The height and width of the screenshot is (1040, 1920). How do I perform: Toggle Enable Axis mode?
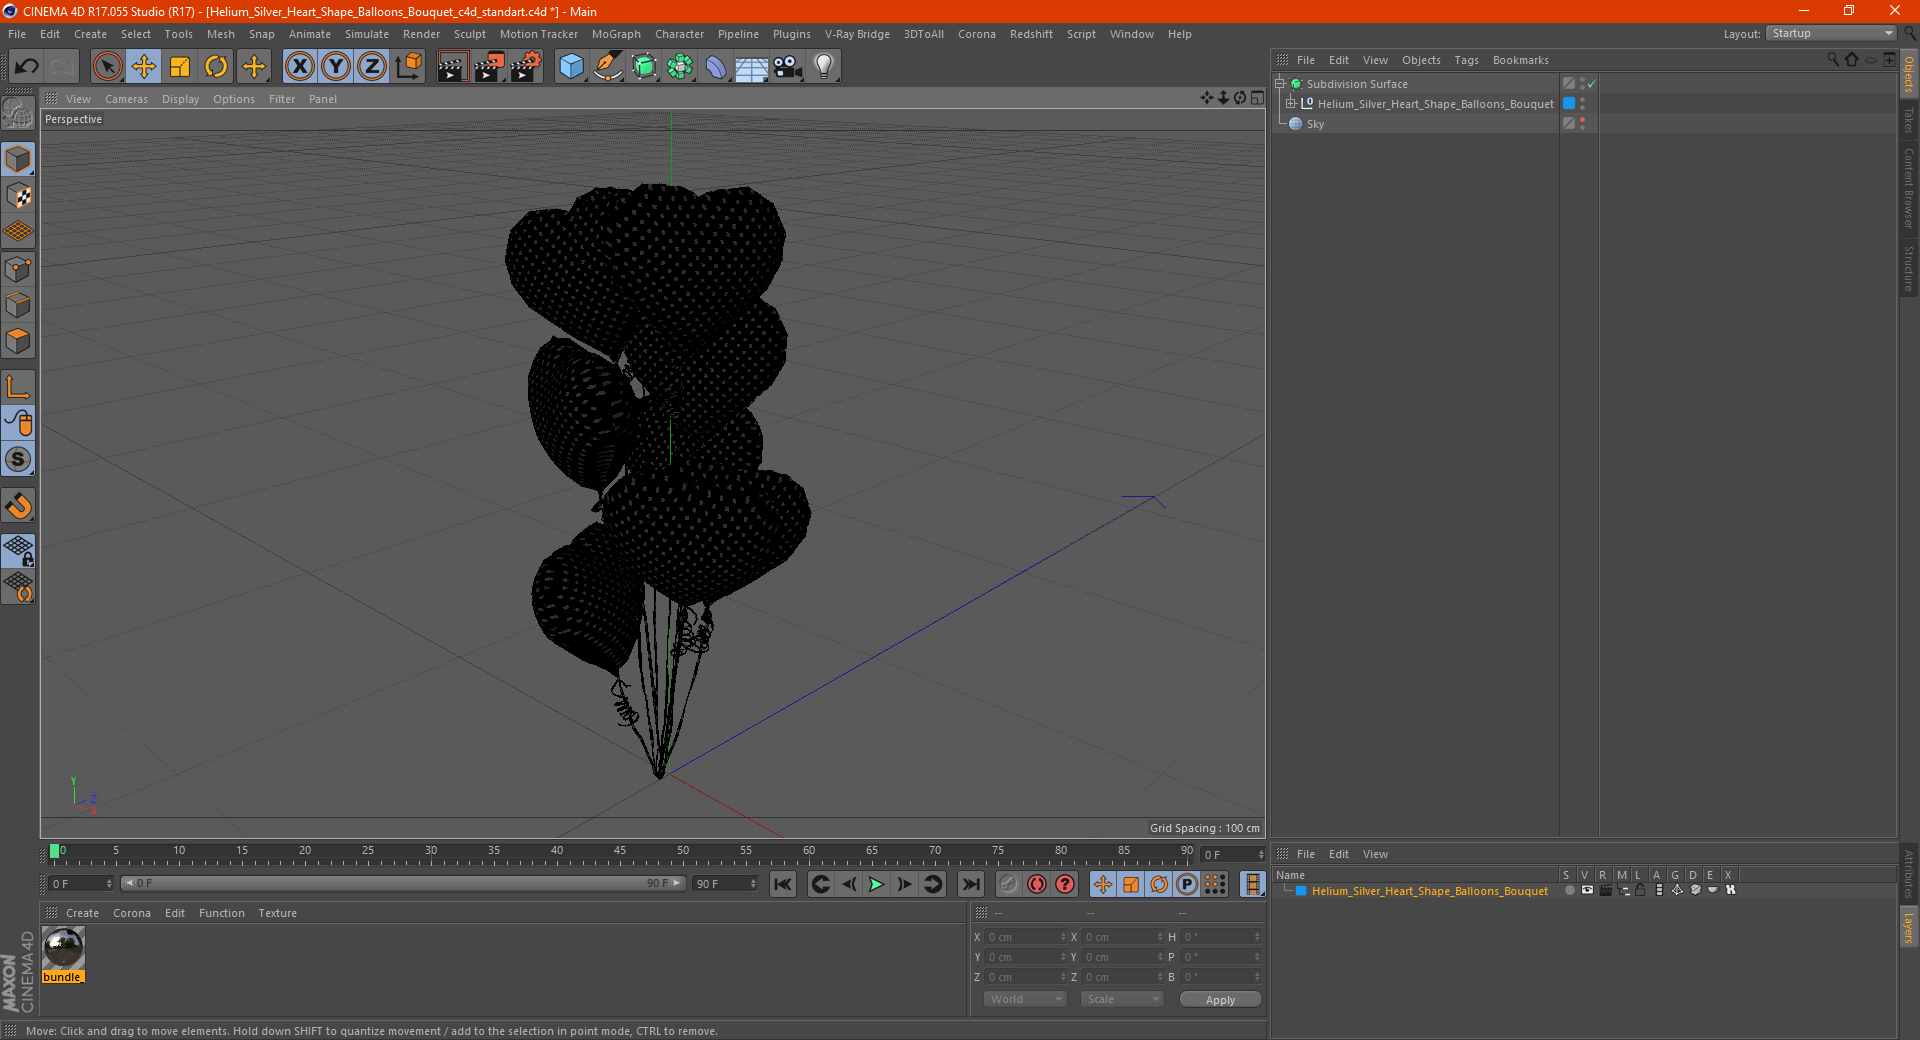click(x=18, y=387)
